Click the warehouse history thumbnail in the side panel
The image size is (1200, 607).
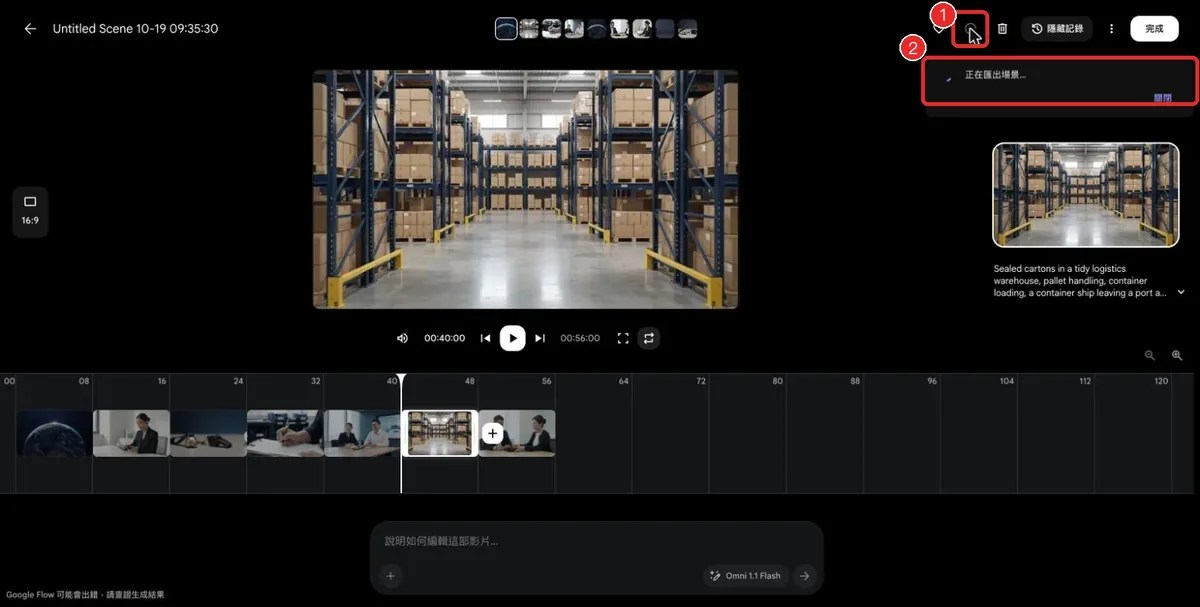1085,195
